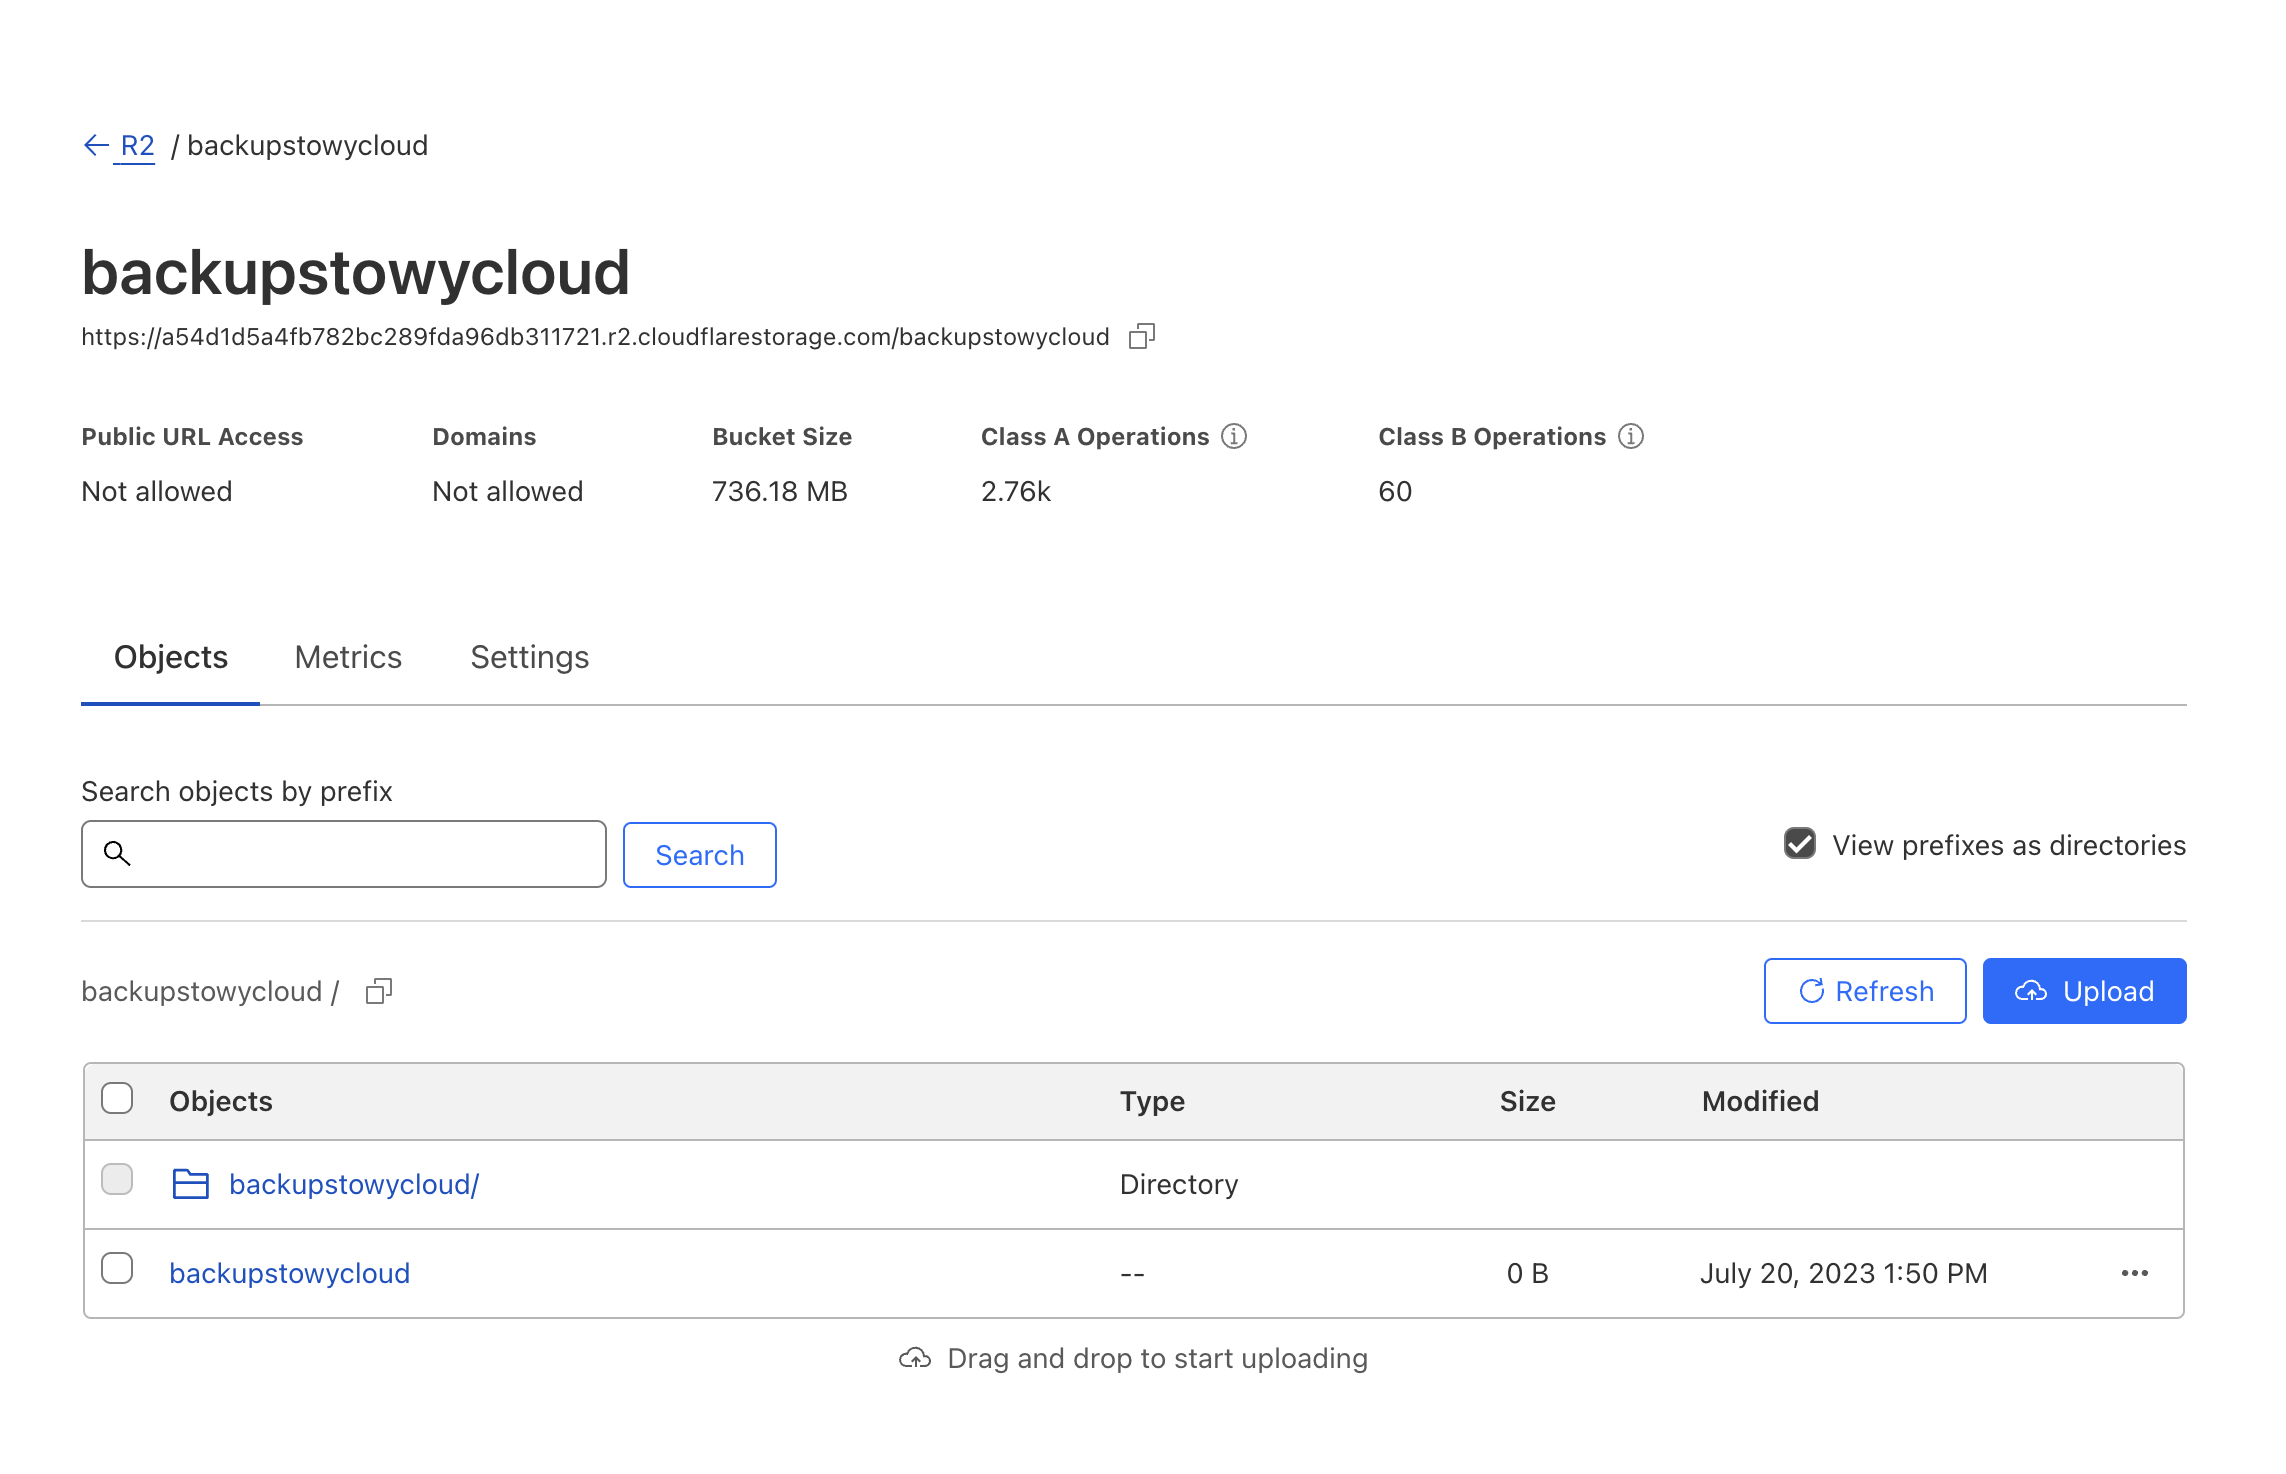Focus the search objects by prefix field
The width and height of the screenshot is (2286, 1474).
click(x=344, y=854)
